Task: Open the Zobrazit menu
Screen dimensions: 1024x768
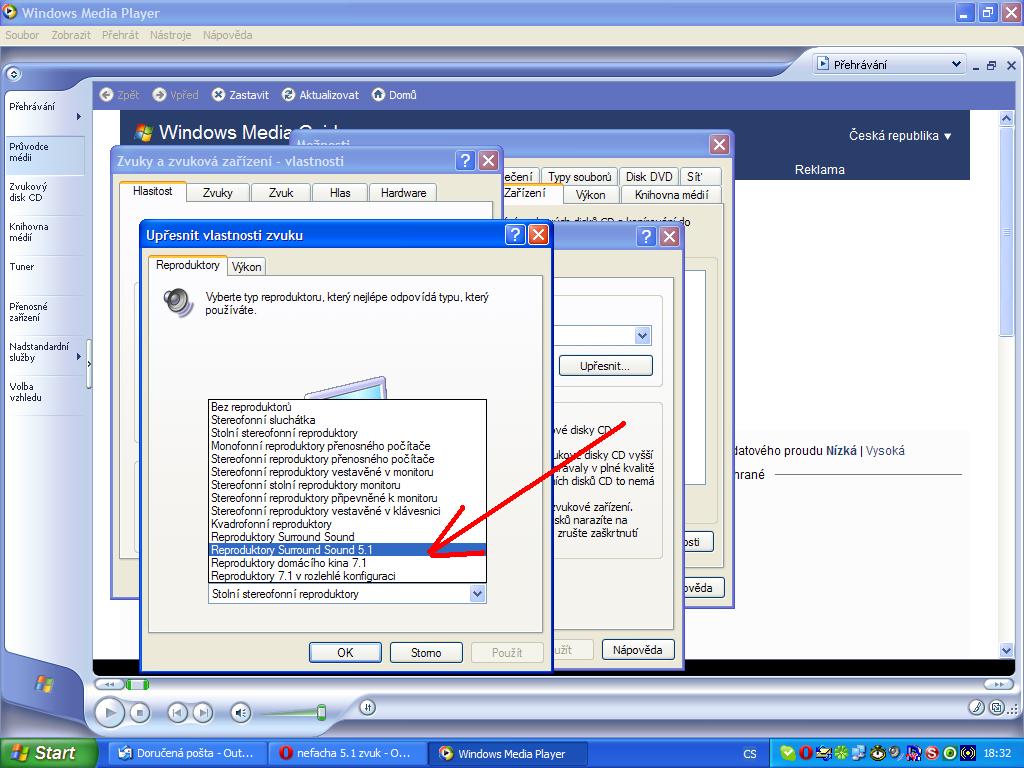Action: coord(71,35)
